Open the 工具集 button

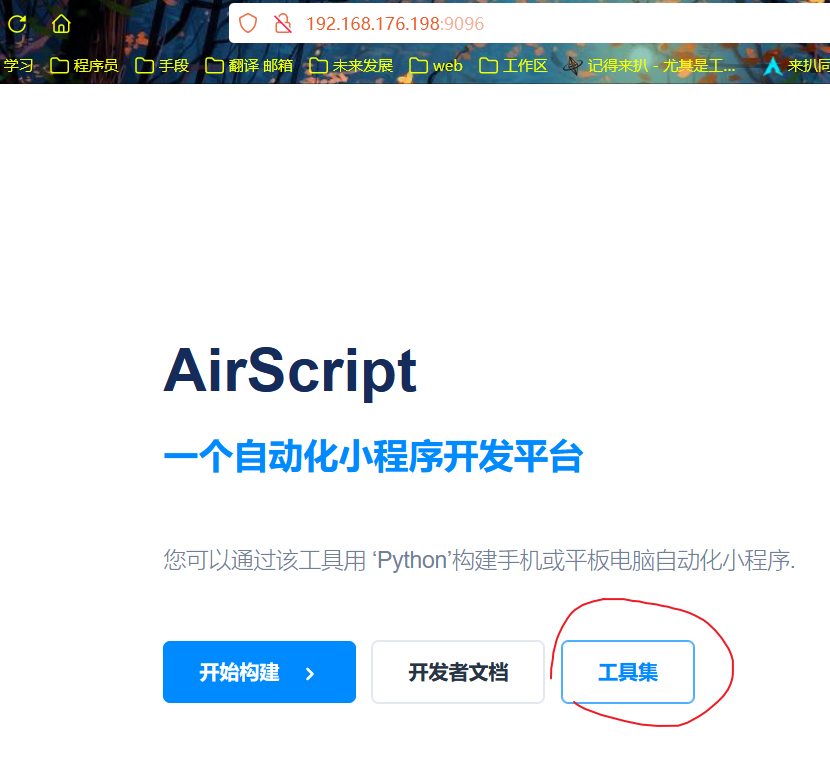click(x=628, y=672)
